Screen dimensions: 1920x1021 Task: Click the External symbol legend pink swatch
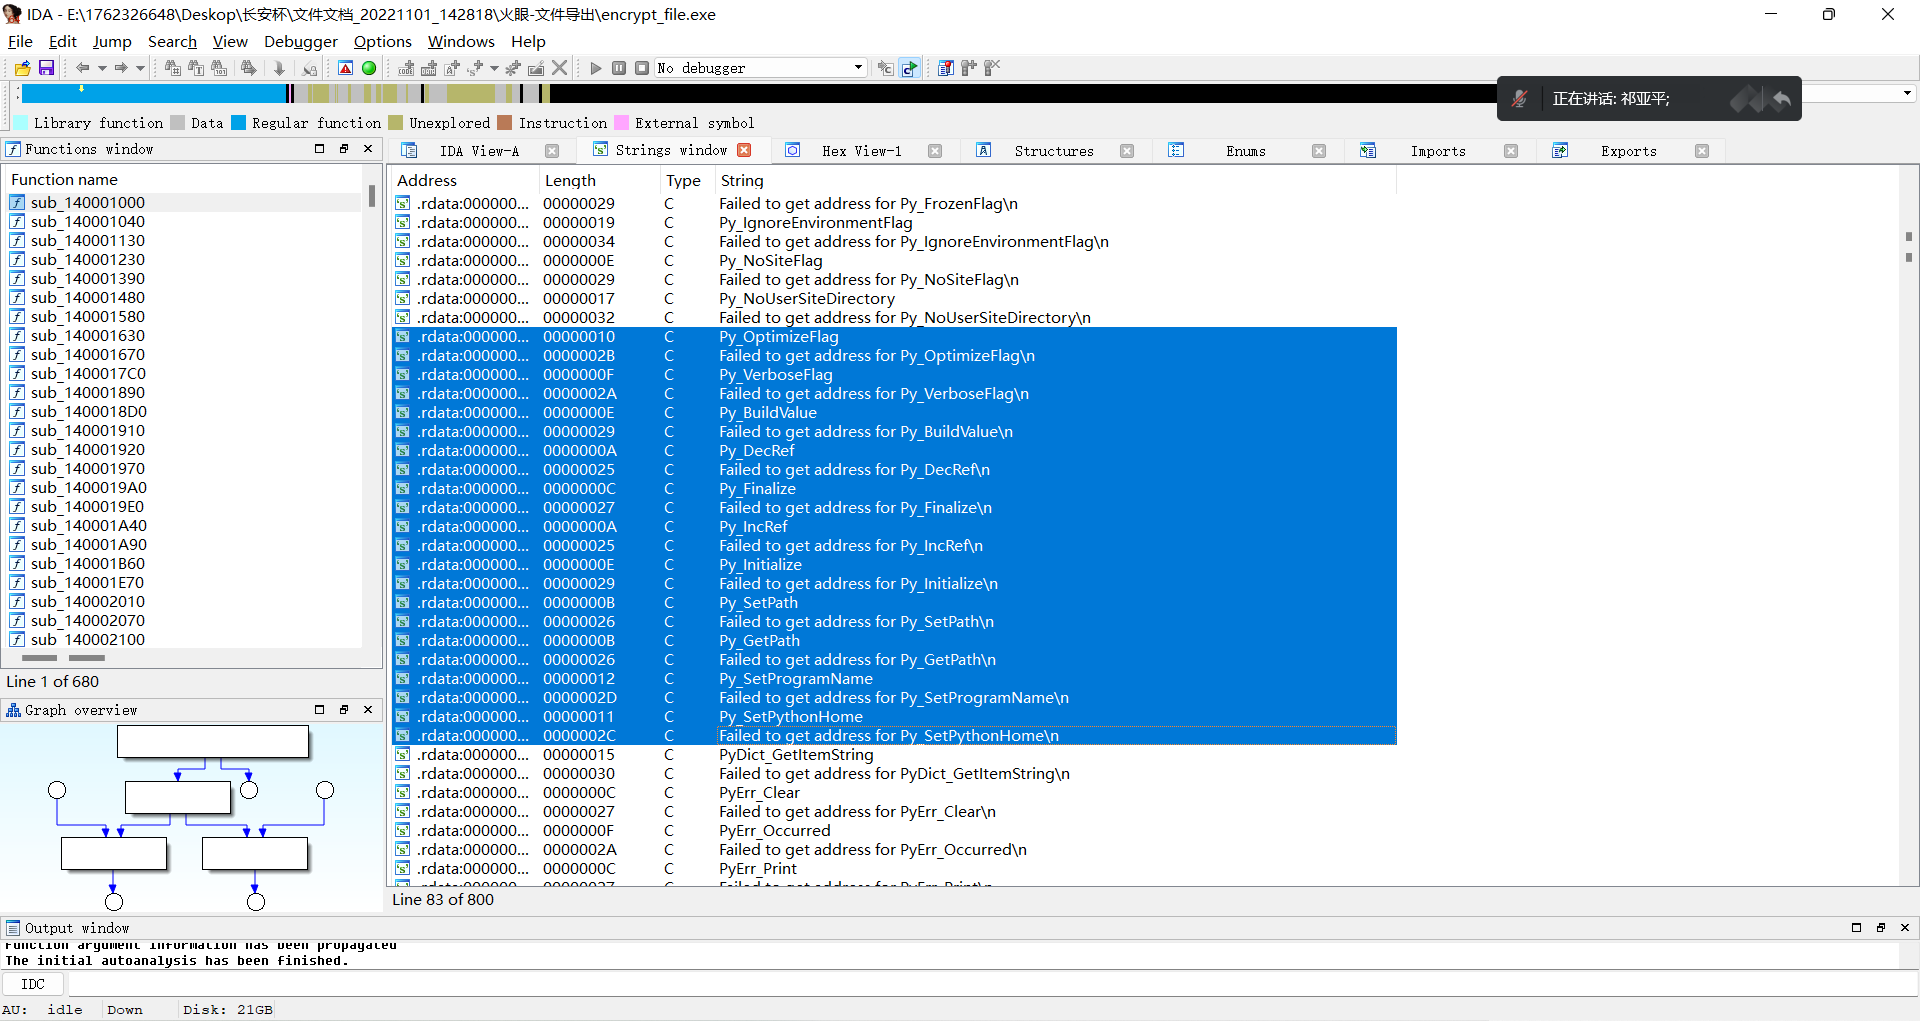621,123
